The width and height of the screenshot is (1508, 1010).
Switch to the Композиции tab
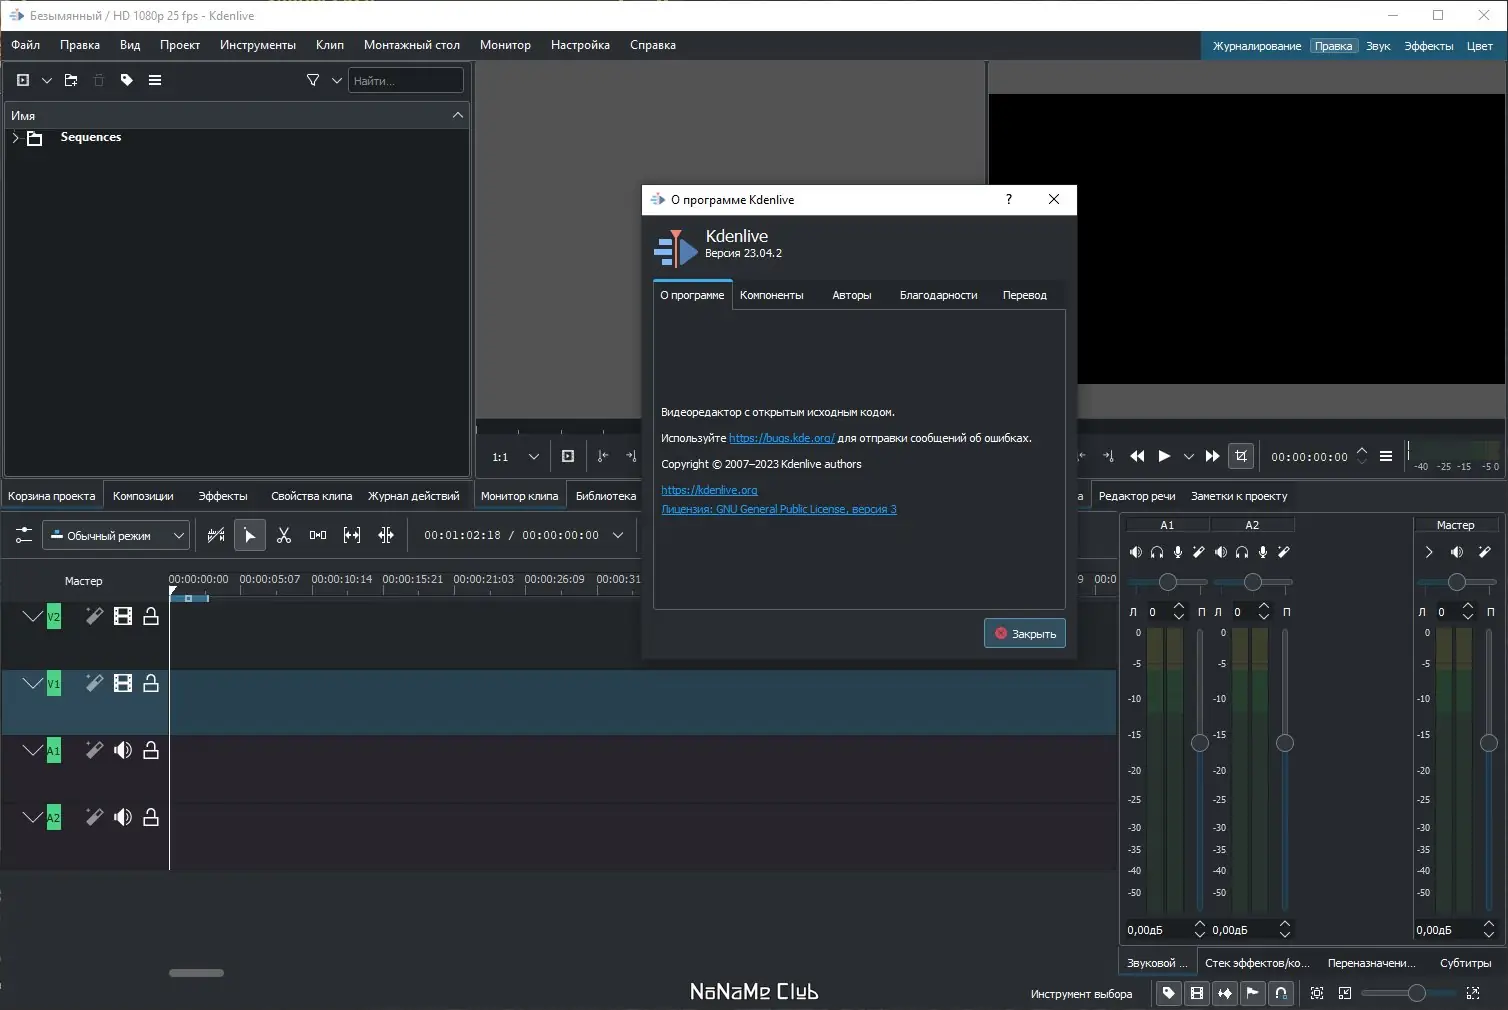tap(143, 496)
